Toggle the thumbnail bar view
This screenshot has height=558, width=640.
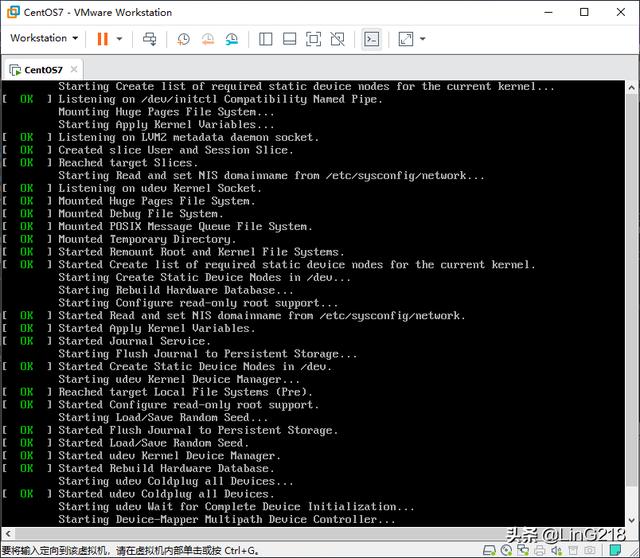pos(289,39)
